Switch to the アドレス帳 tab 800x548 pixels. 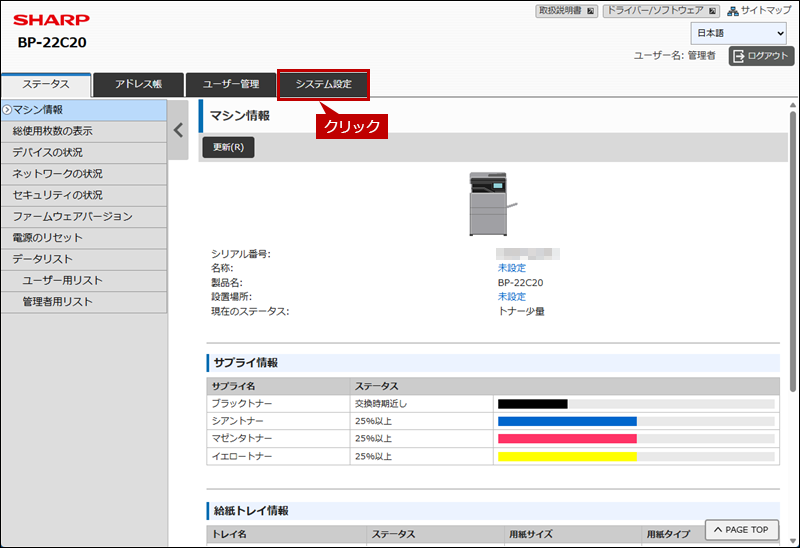(x=139, y=84)
